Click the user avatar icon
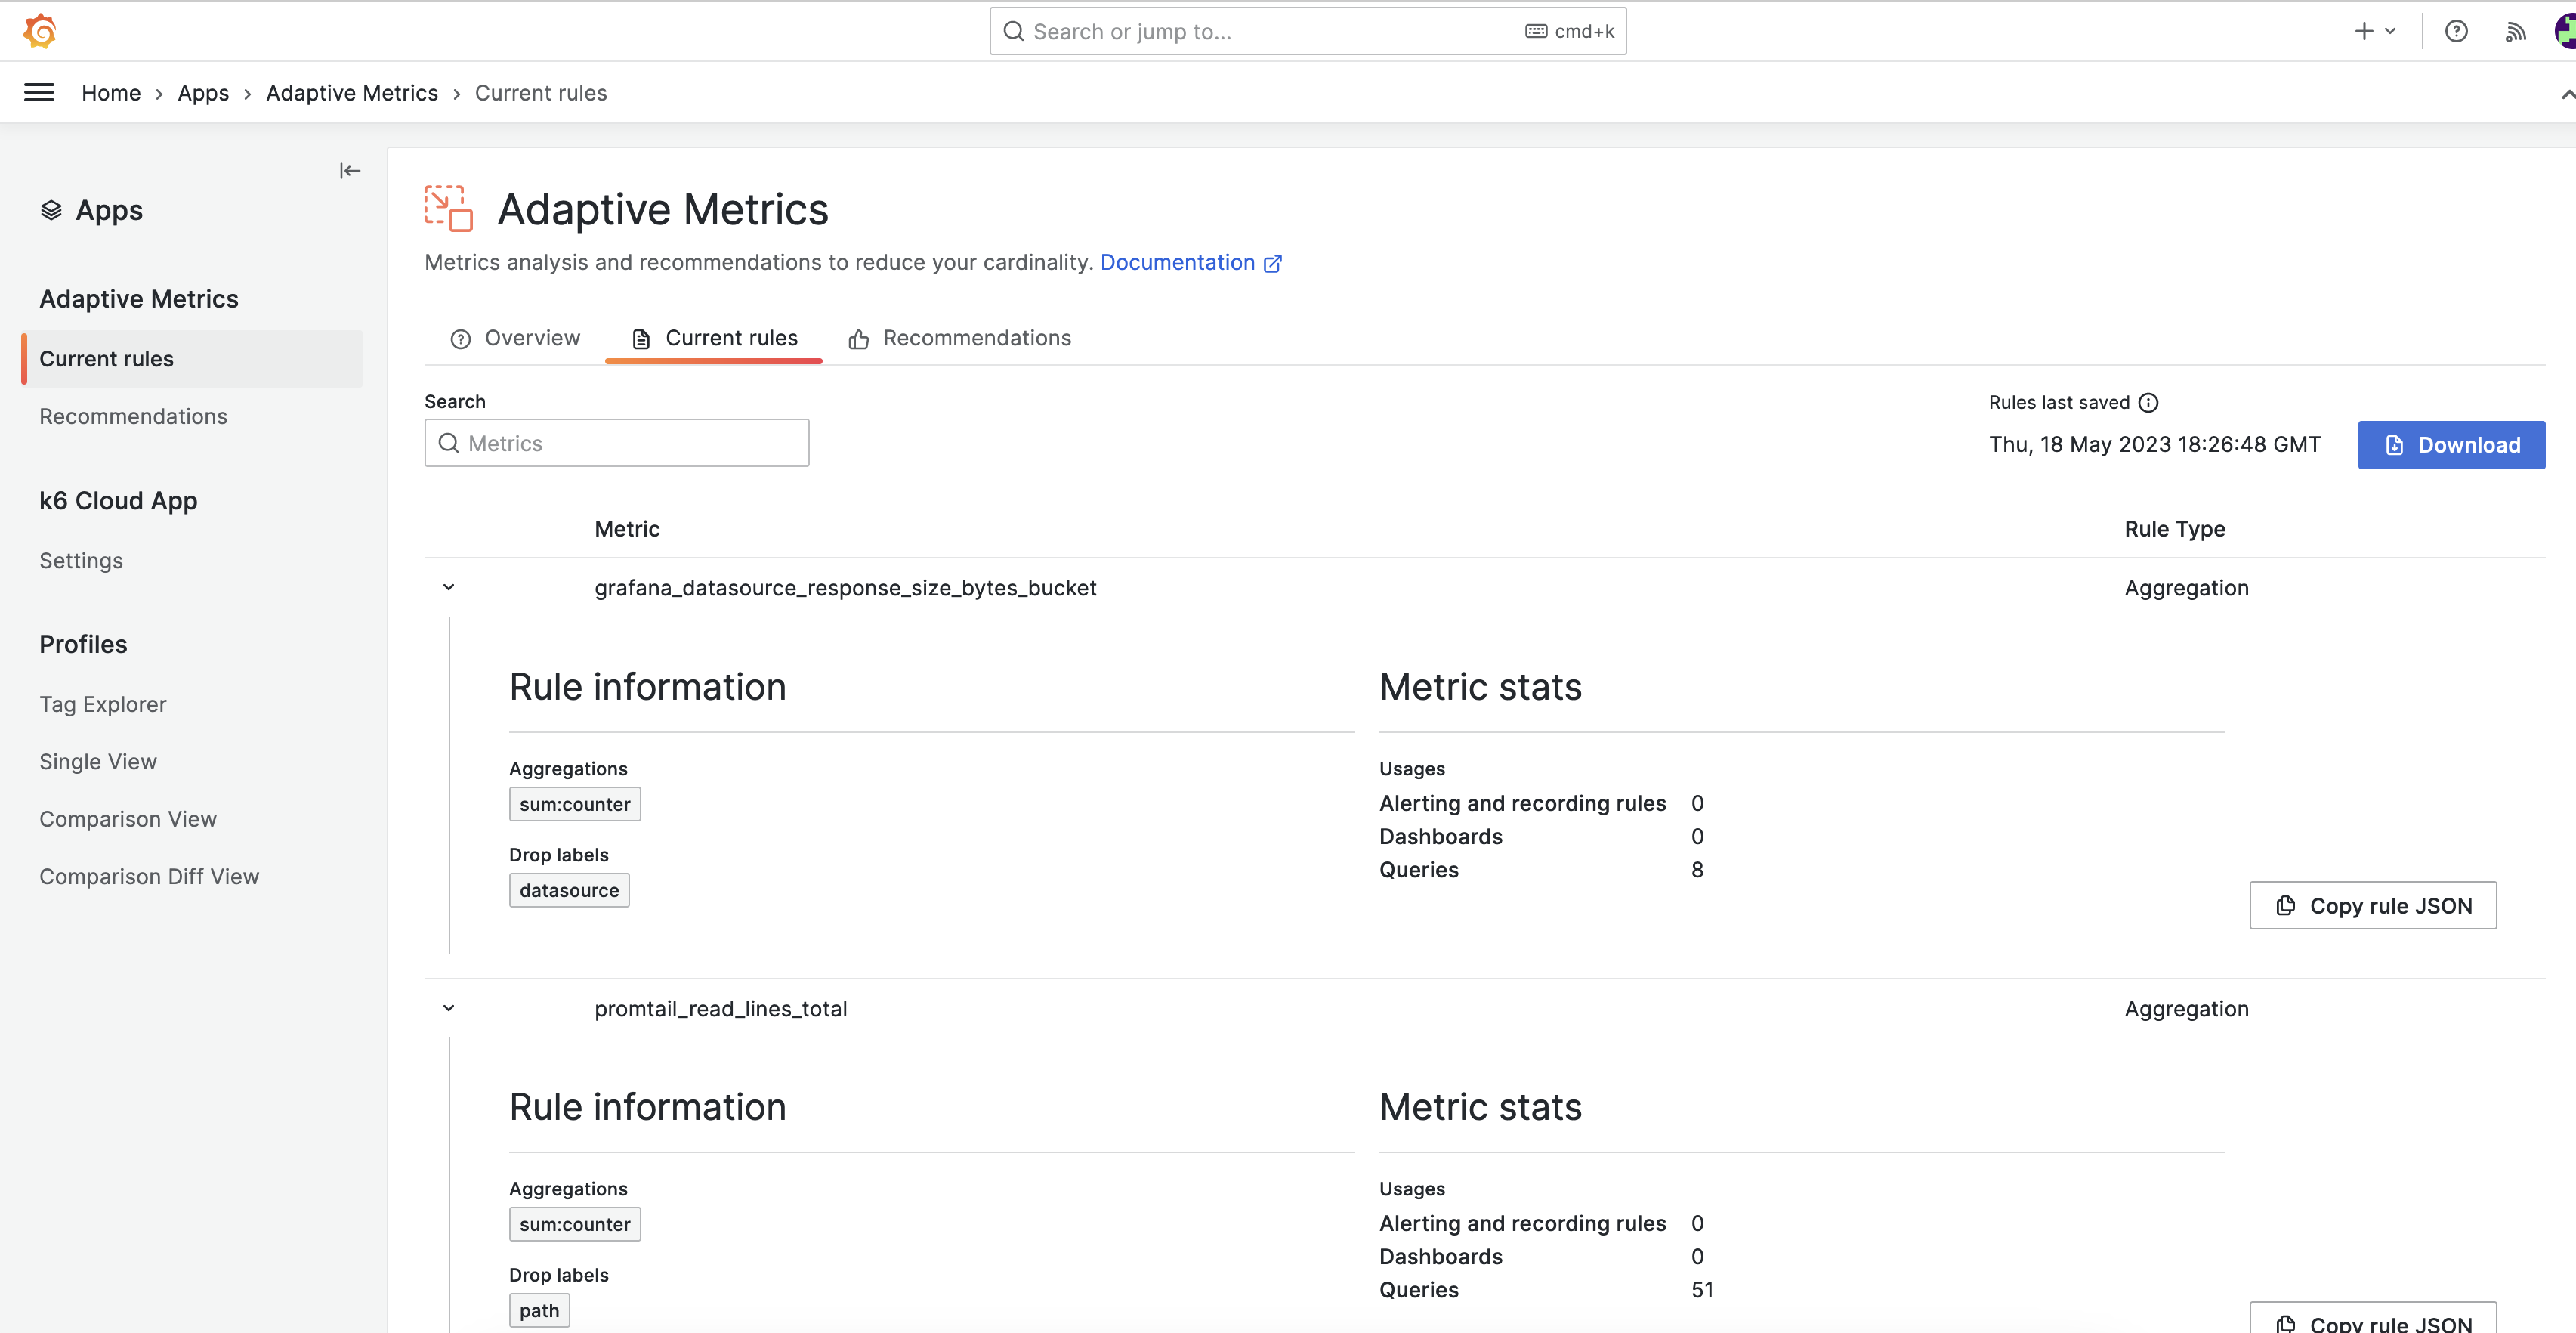The width and height of the screenshot is (2576, 1333). (x=2565, y=32)
